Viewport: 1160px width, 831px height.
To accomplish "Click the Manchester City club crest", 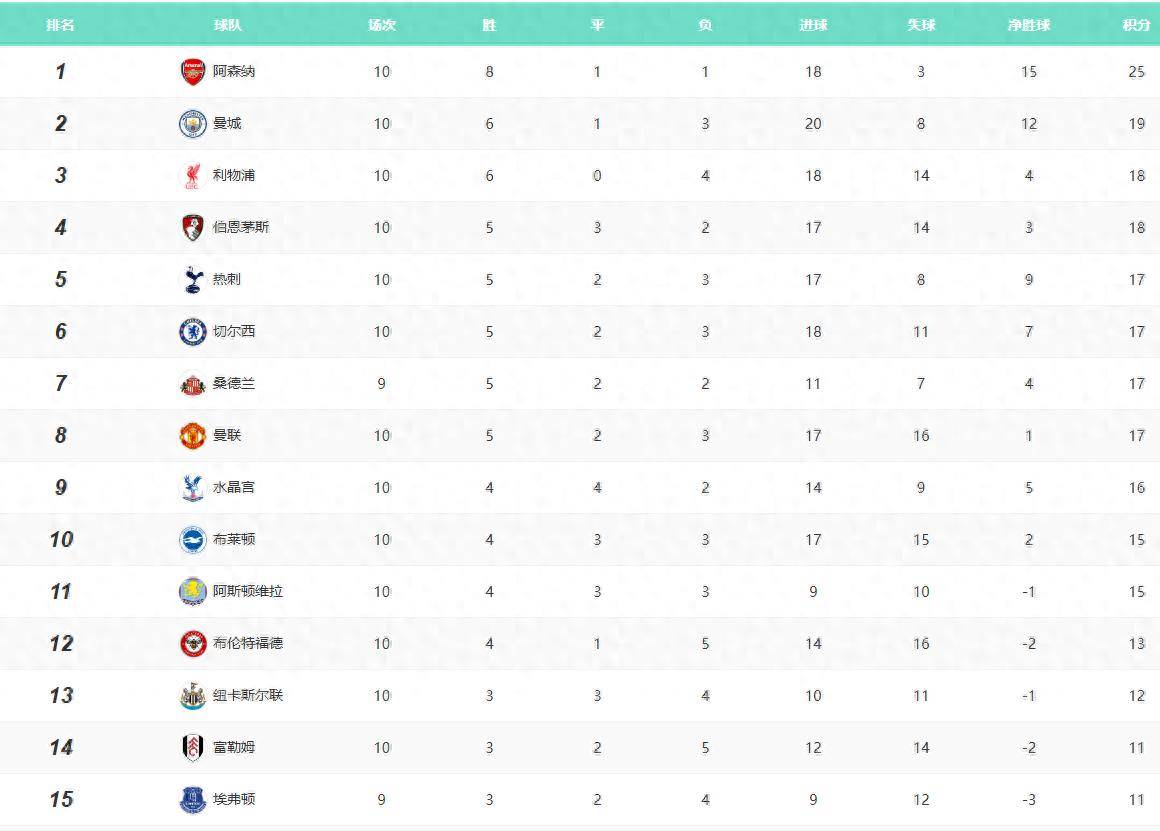I will pyautogui.click(x=192, y=124).
